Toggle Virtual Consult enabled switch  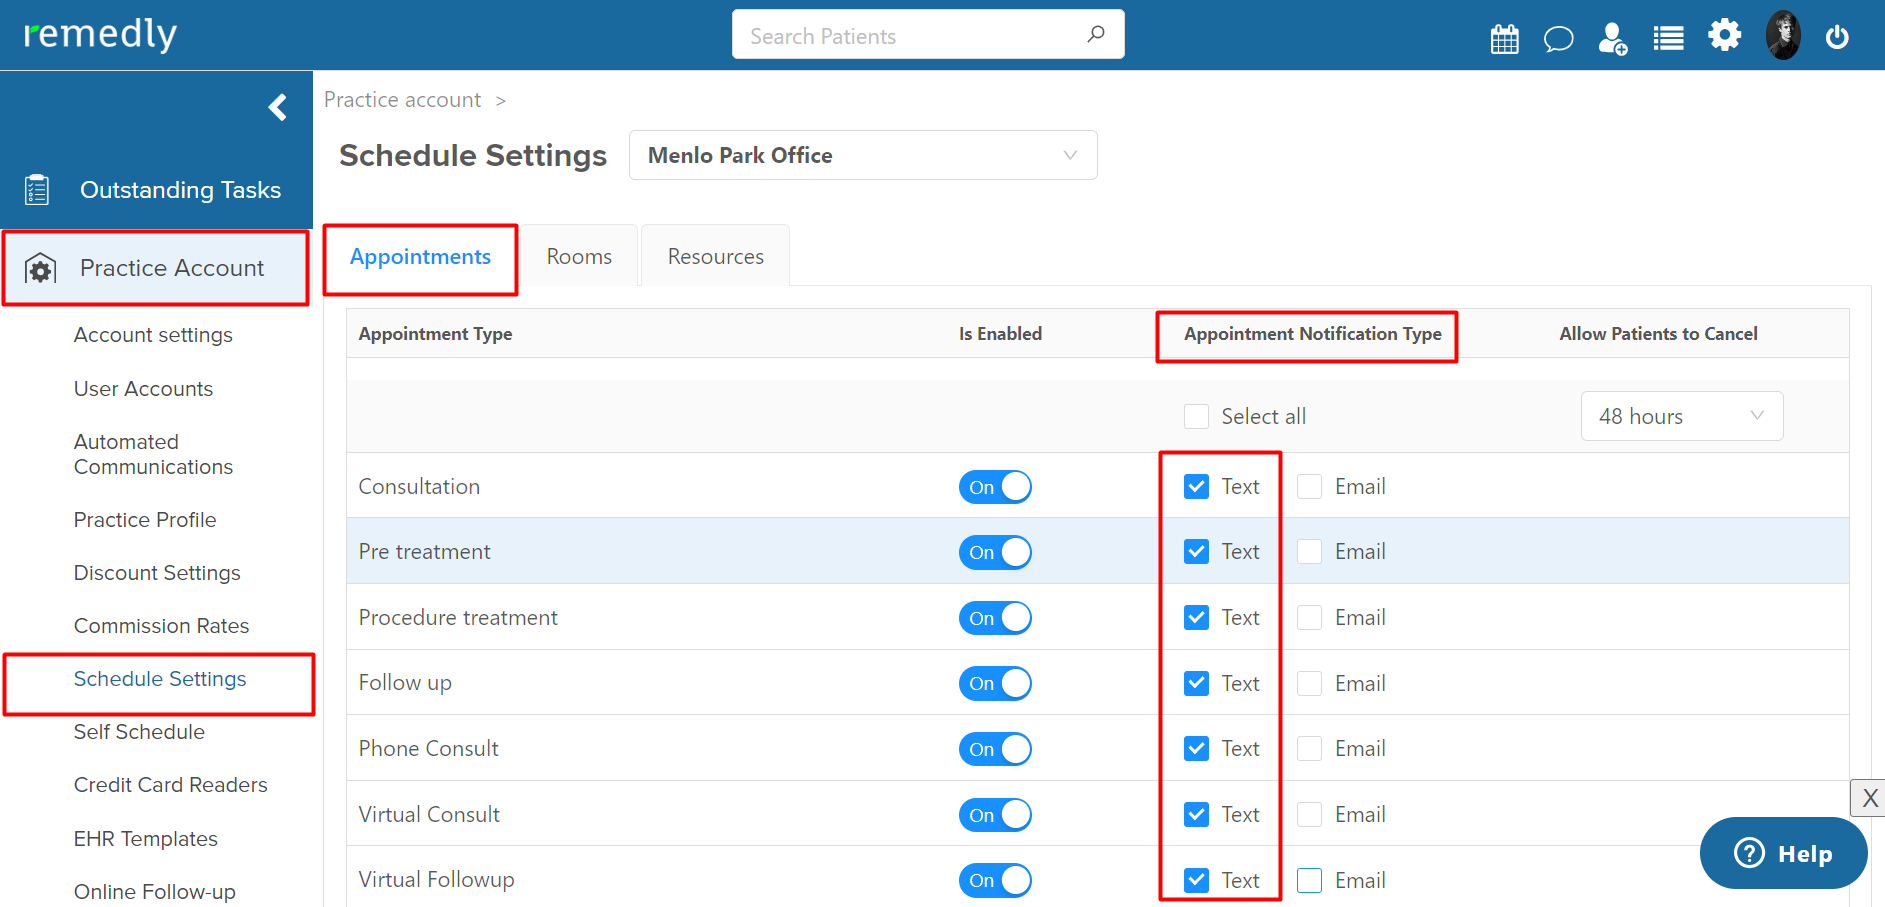[x=995, y=815]
